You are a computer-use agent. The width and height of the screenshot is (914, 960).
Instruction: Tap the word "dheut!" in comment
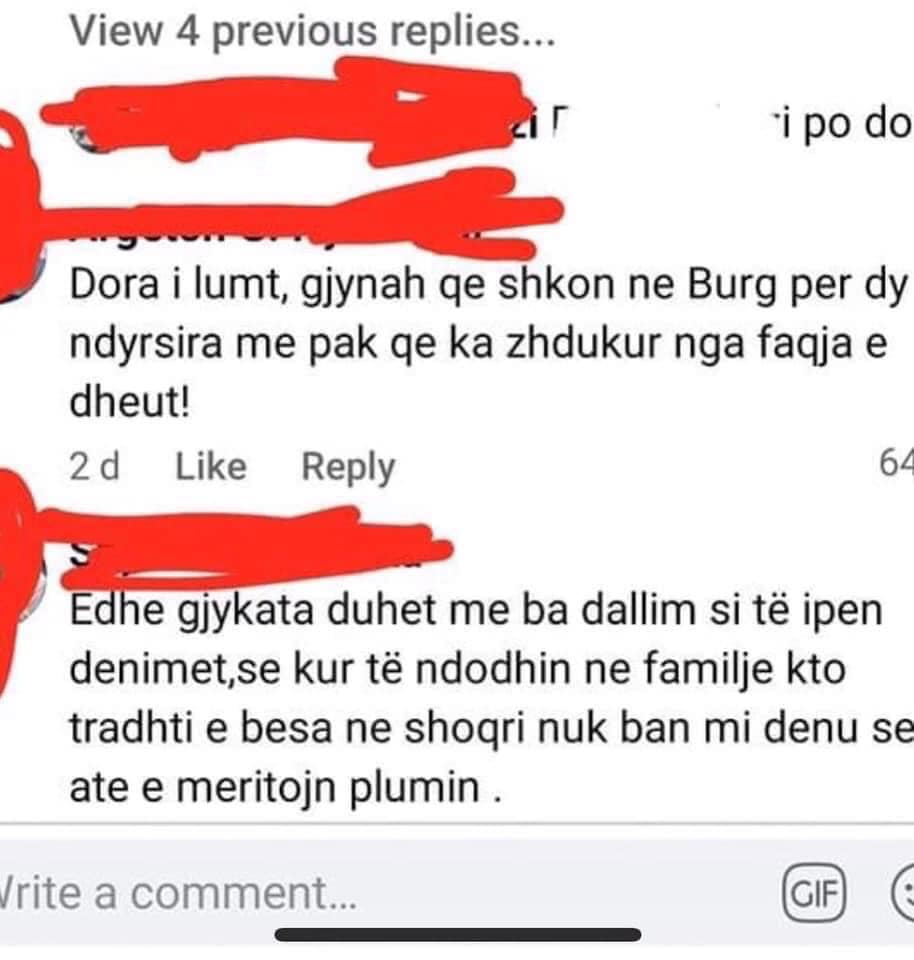(x=130, y=402)
